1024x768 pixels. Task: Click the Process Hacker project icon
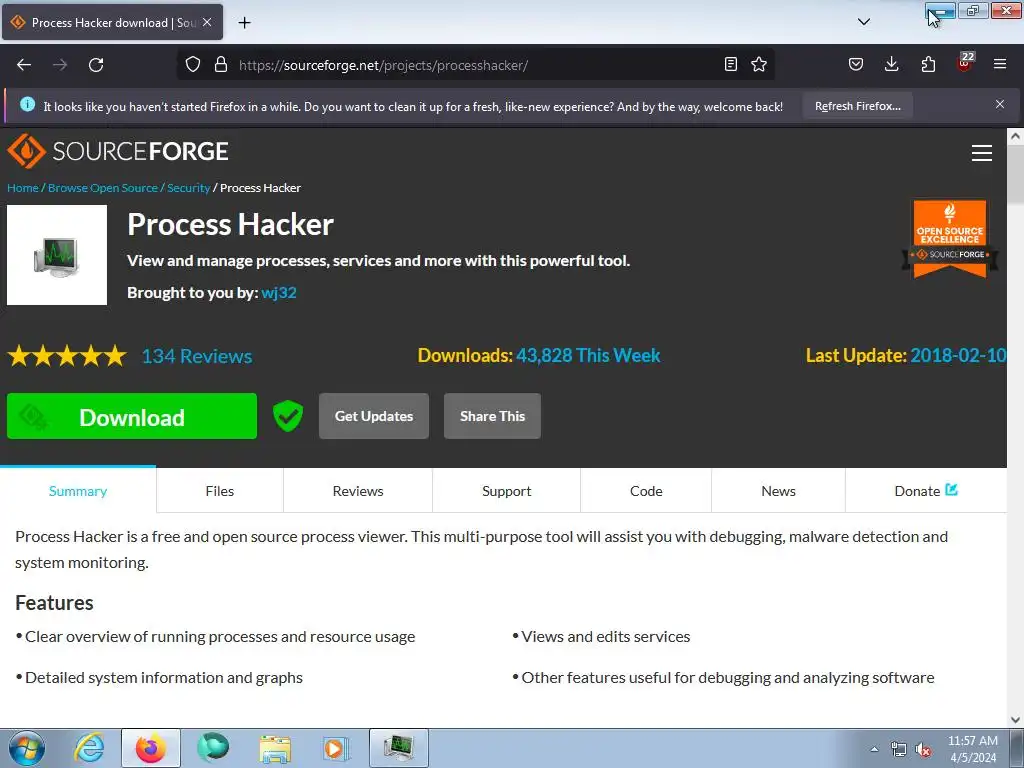tap(57, 255)
